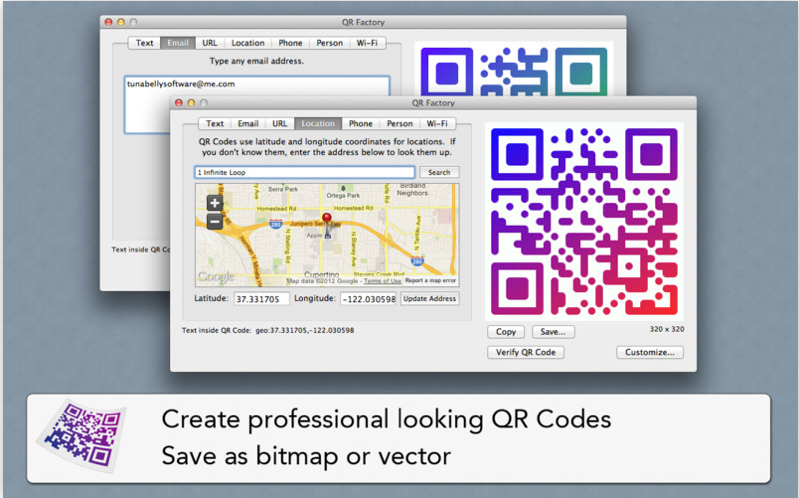Click Report a map error link
Viewport: 799px width, 498px height.
431,280
